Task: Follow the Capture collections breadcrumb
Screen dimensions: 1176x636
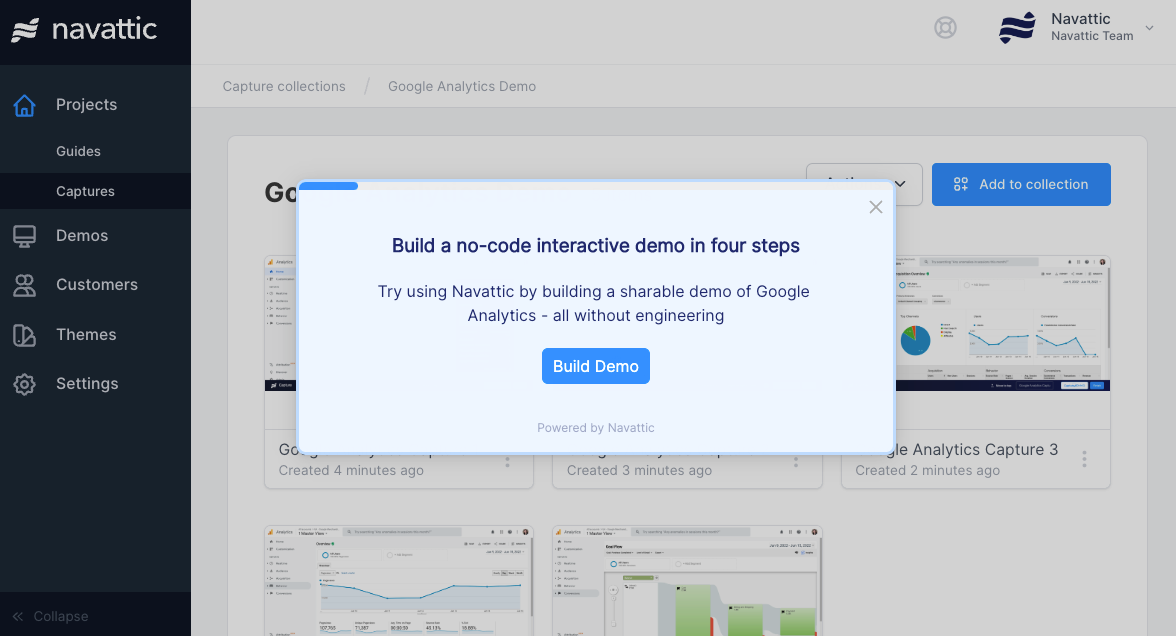Action: click(284, 86)
